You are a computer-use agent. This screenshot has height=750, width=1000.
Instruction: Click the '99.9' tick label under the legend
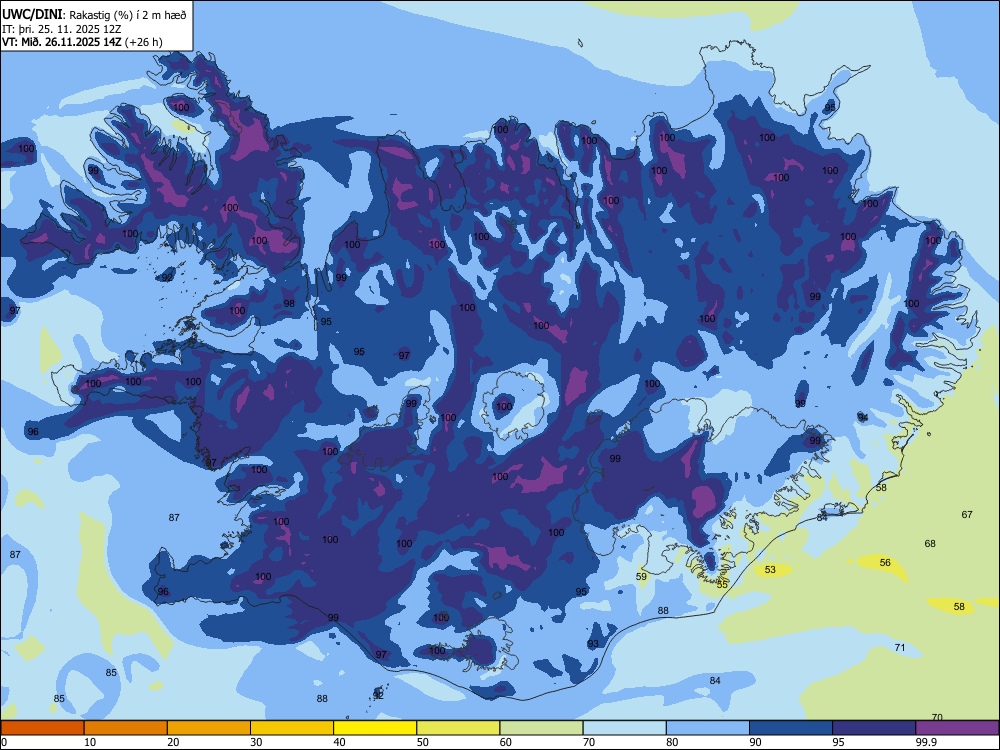[x=925, y=742]
